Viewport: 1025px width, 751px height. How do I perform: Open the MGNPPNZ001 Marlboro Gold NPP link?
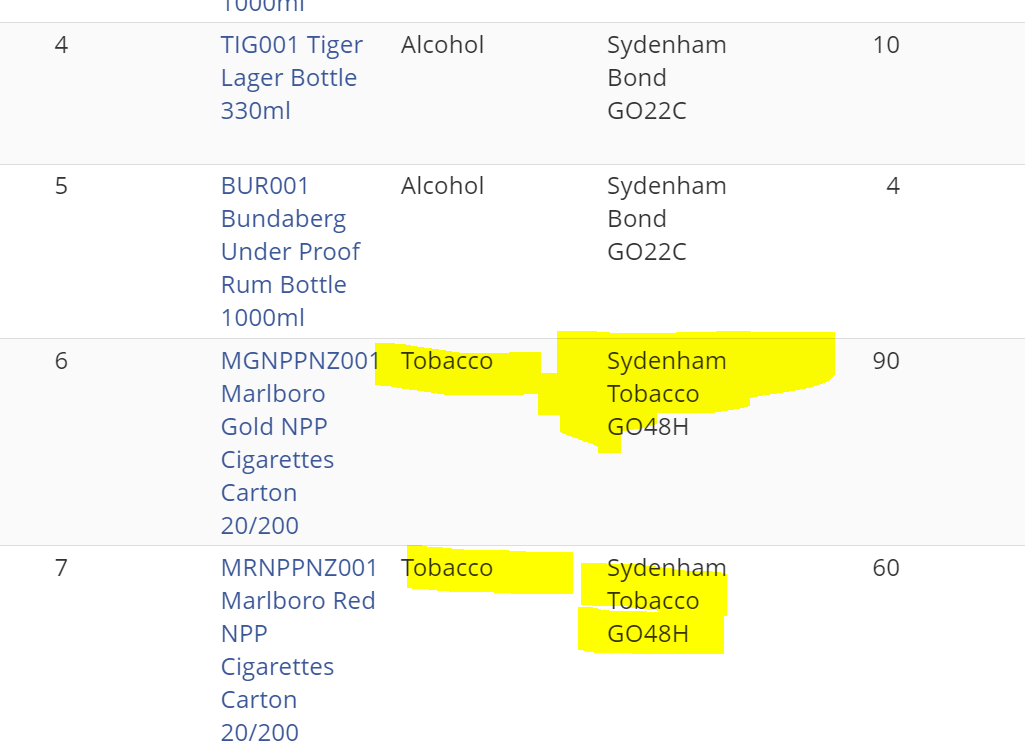click(x=300, y=443)
